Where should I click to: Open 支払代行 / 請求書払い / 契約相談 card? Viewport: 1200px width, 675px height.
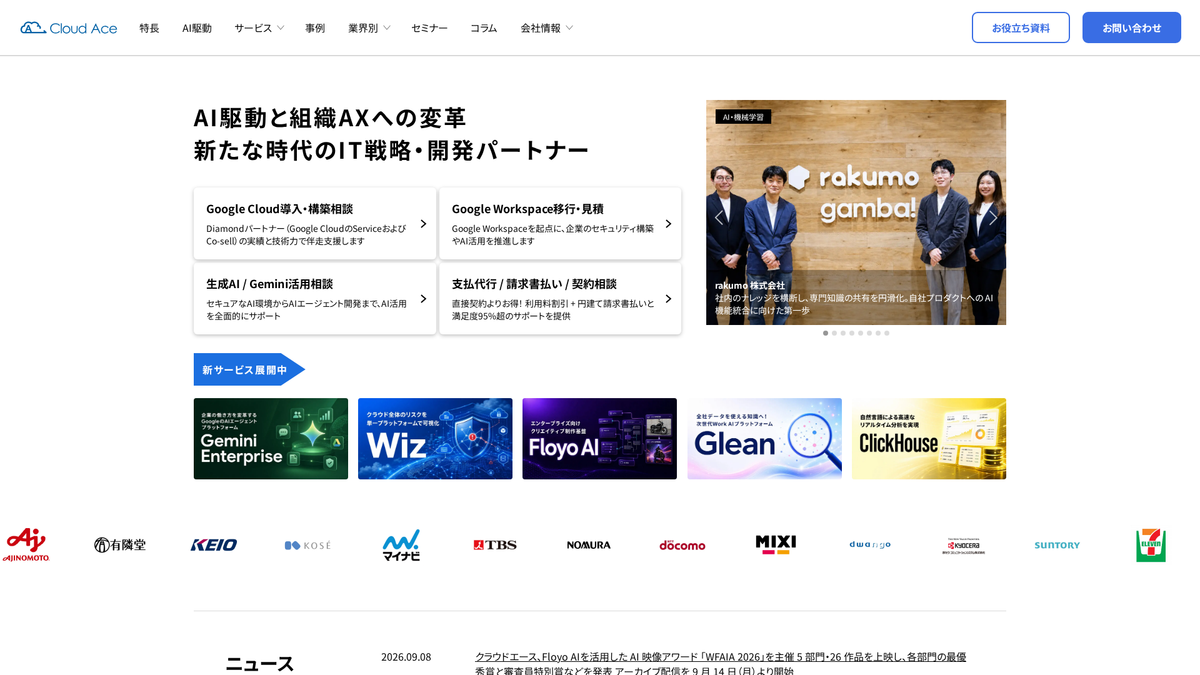tap(560, 299)
